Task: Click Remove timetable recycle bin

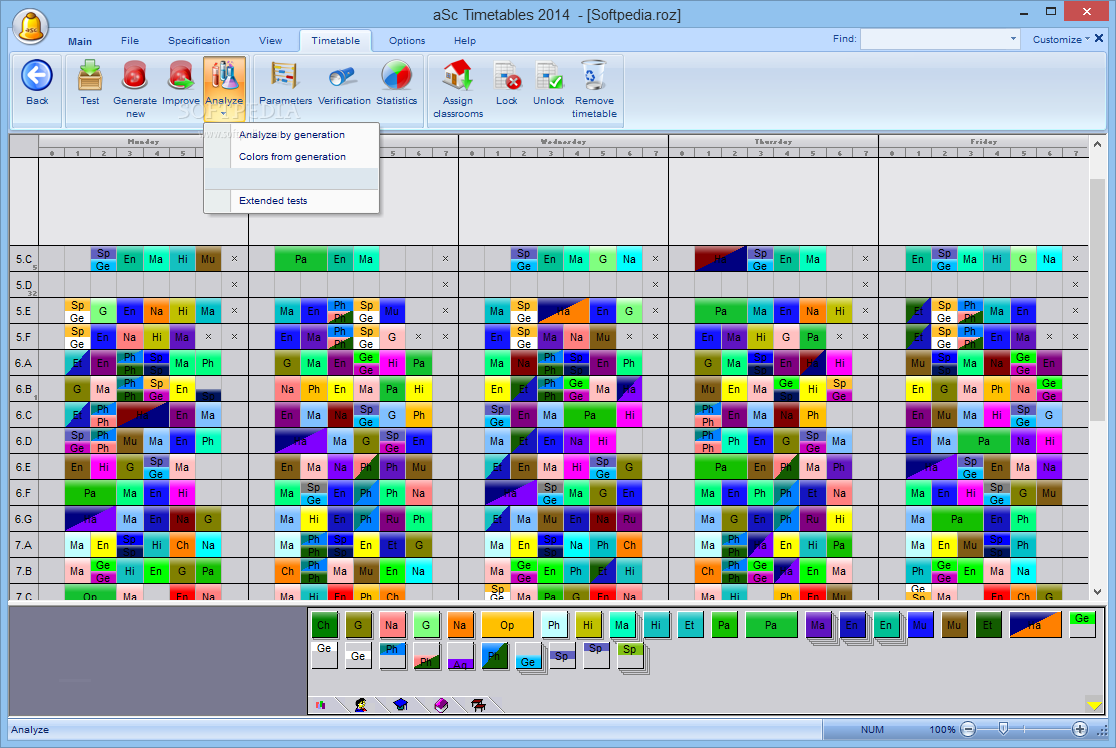Action: [x=594, y=89]
